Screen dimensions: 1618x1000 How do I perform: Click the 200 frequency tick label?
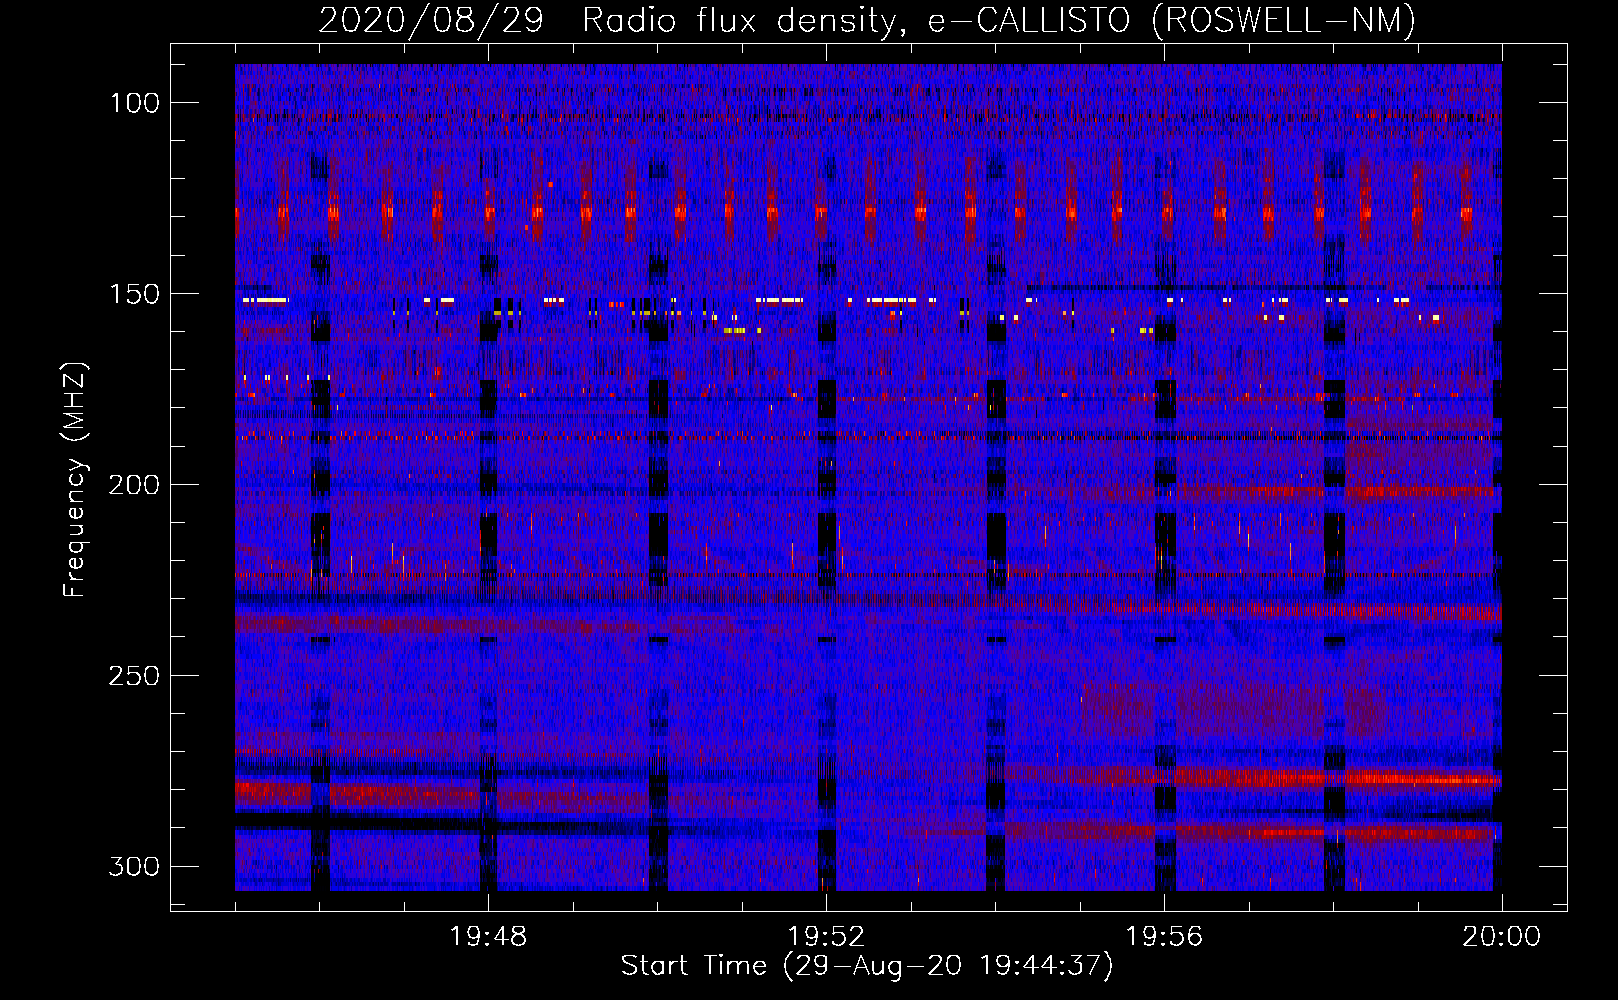pos(134,485)
